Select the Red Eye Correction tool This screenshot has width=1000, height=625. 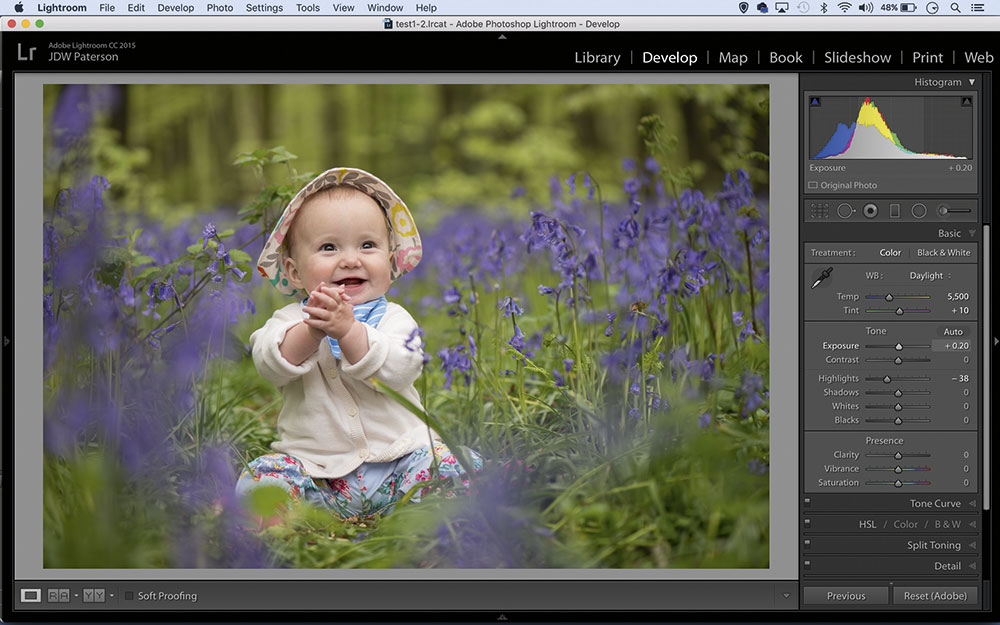tap(868, 210)
